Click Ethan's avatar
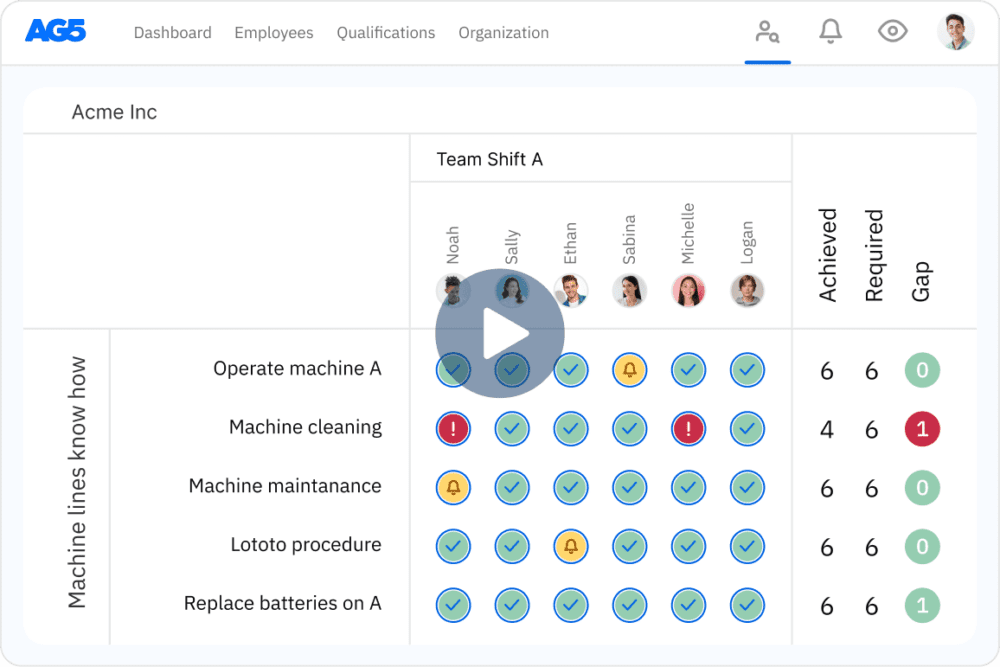The width and height of the screenshot is (1000, 667). [x=571, y=291]
